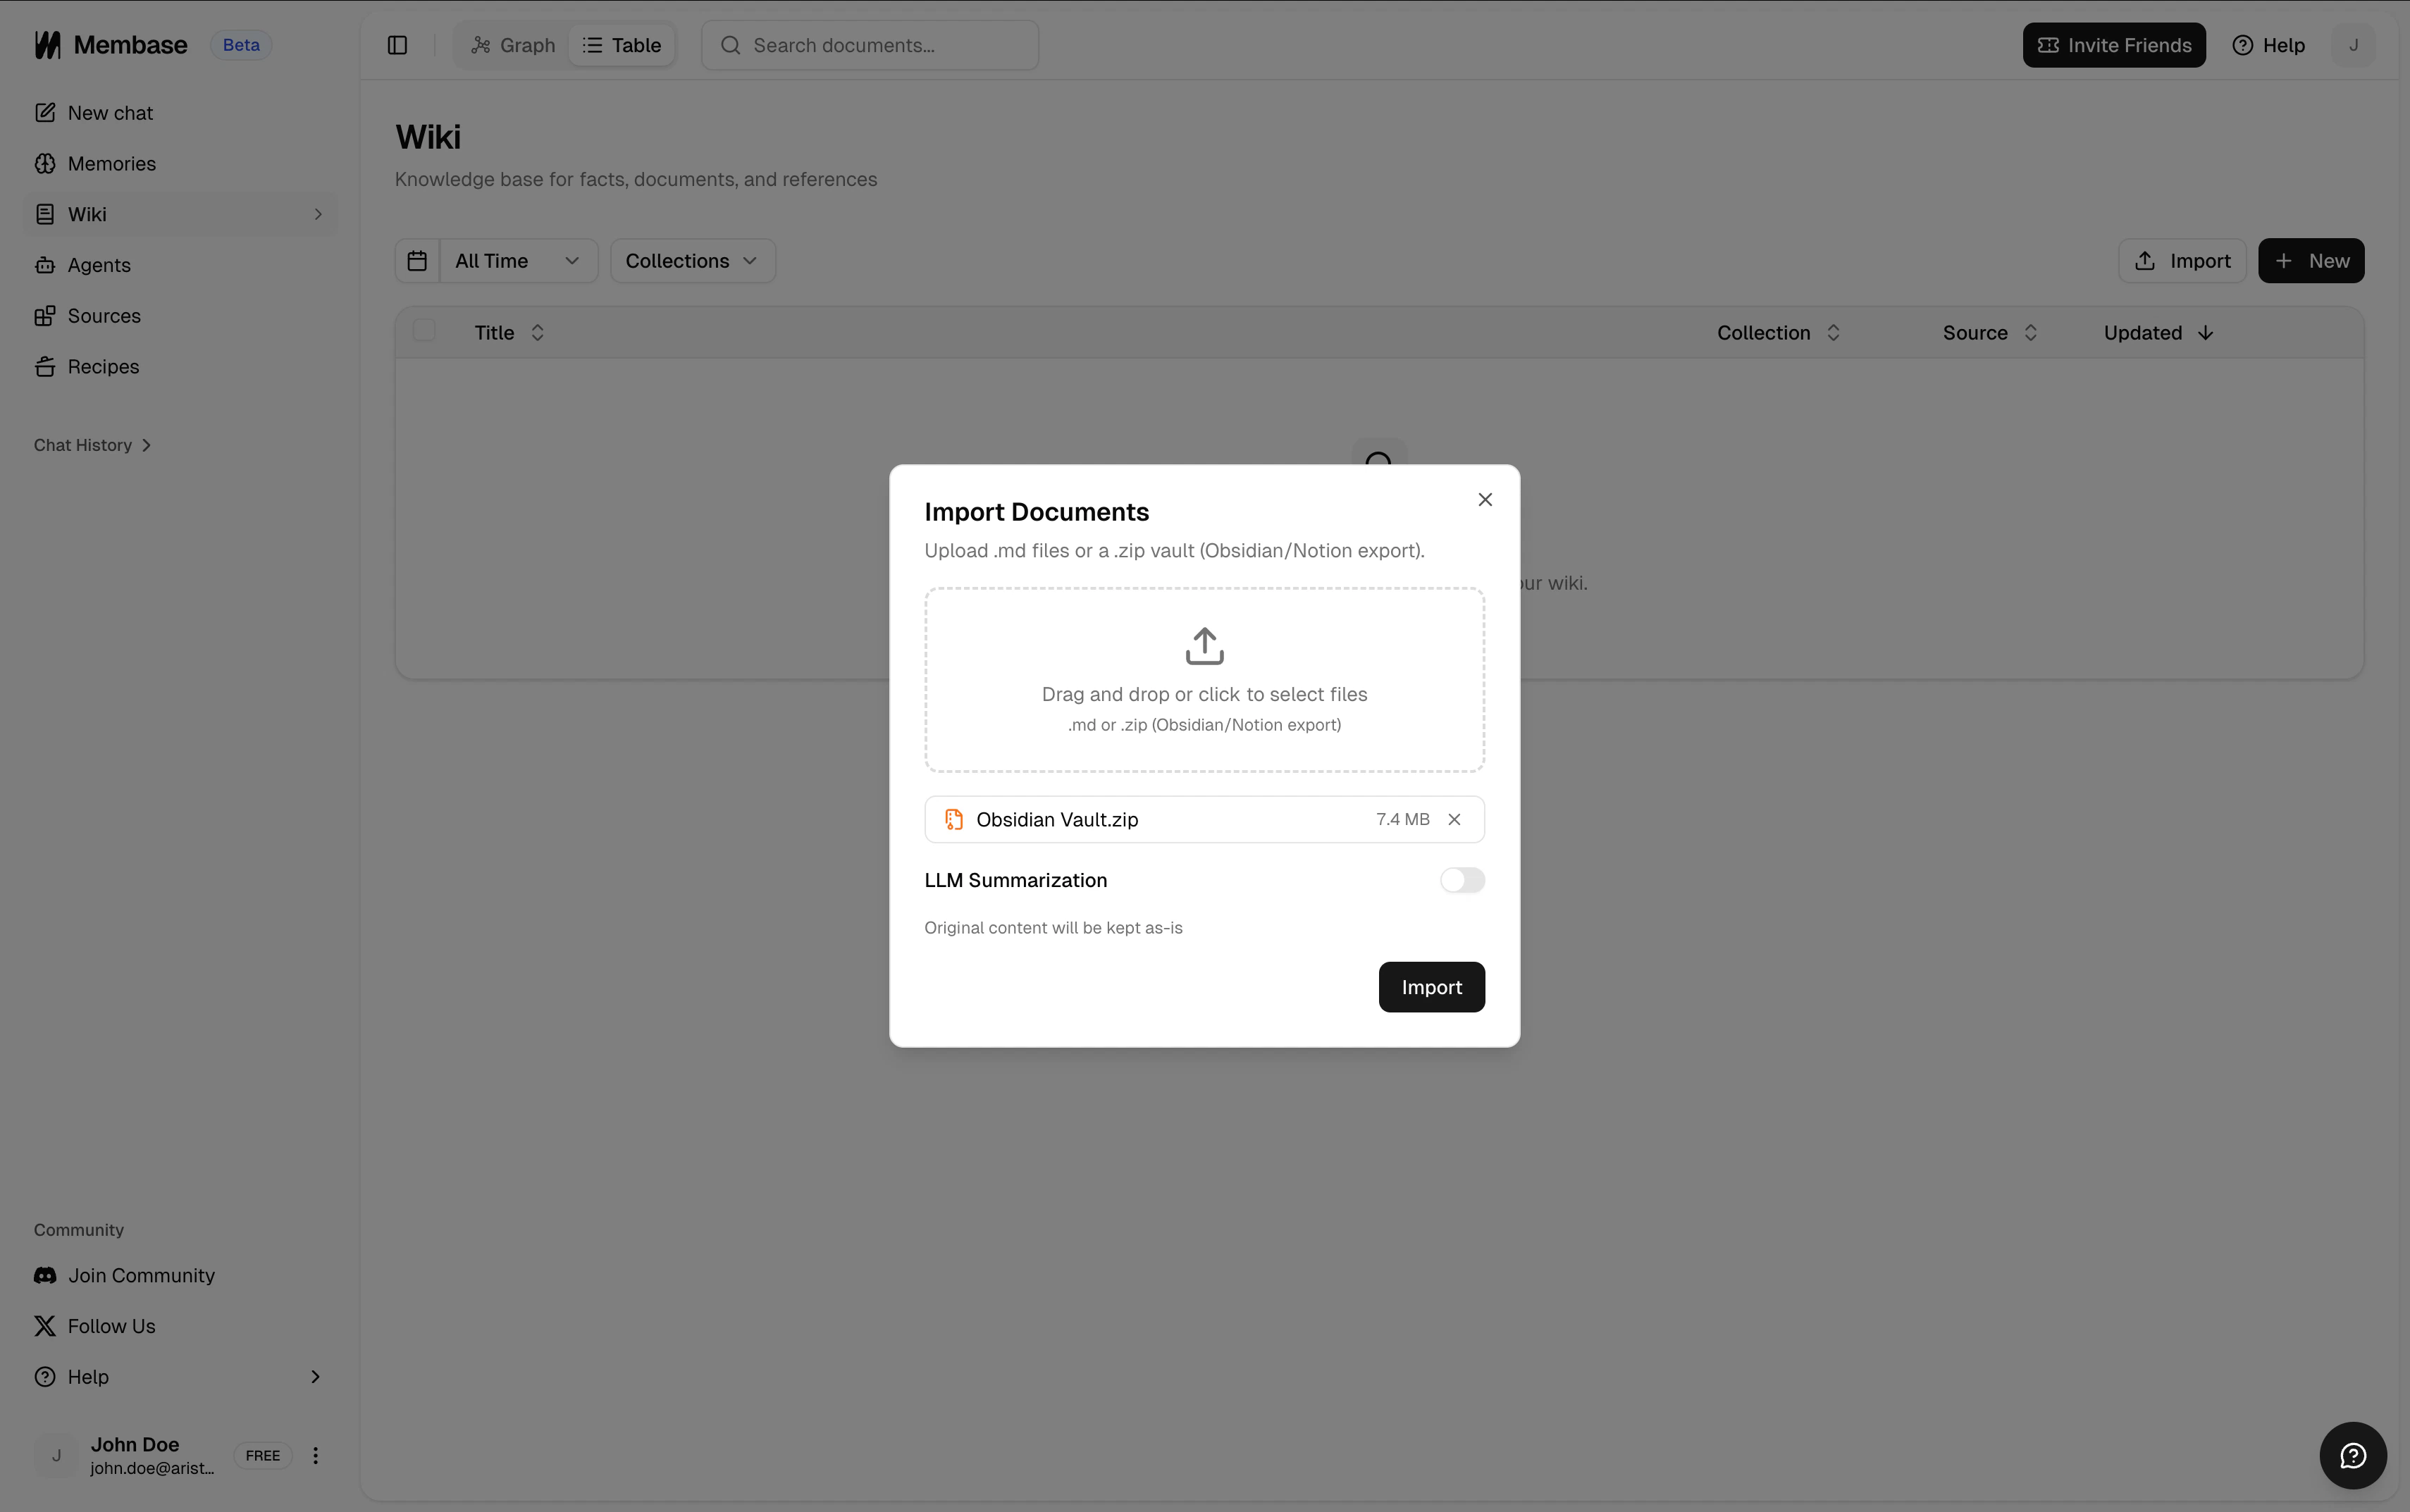Expand the Chat History section
2410x1512 pixels.
click(x=92, y=445)
